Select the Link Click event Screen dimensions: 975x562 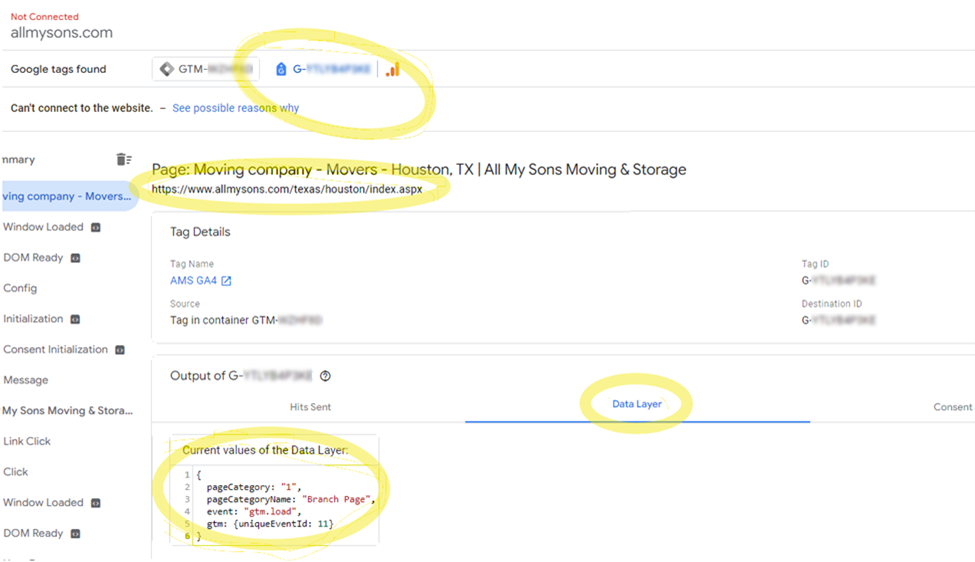(27, 441)
